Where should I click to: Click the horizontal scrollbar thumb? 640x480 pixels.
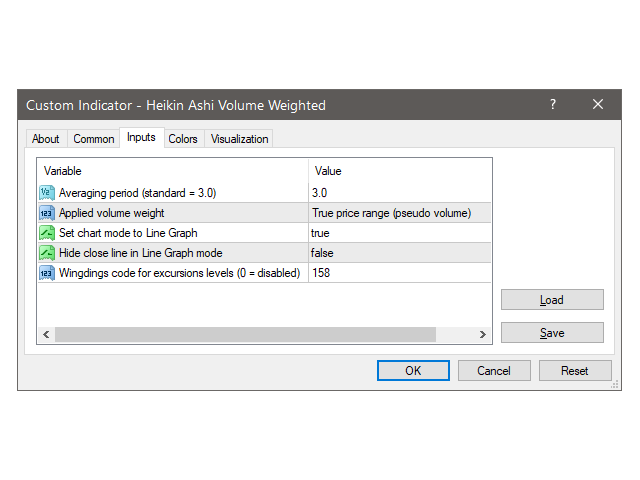(245, 334)
